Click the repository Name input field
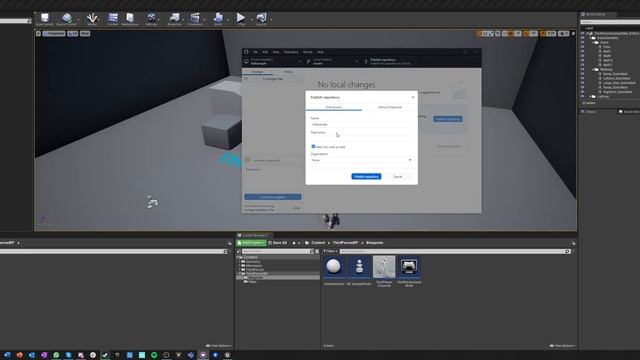Viewport: 640px width, 360px height. click(x=361, y=124)
